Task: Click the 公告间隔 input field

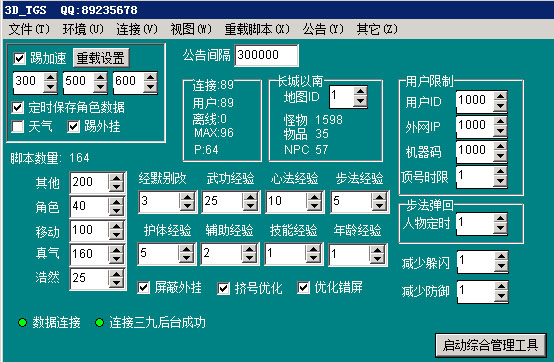Action: tap(266, 55)
